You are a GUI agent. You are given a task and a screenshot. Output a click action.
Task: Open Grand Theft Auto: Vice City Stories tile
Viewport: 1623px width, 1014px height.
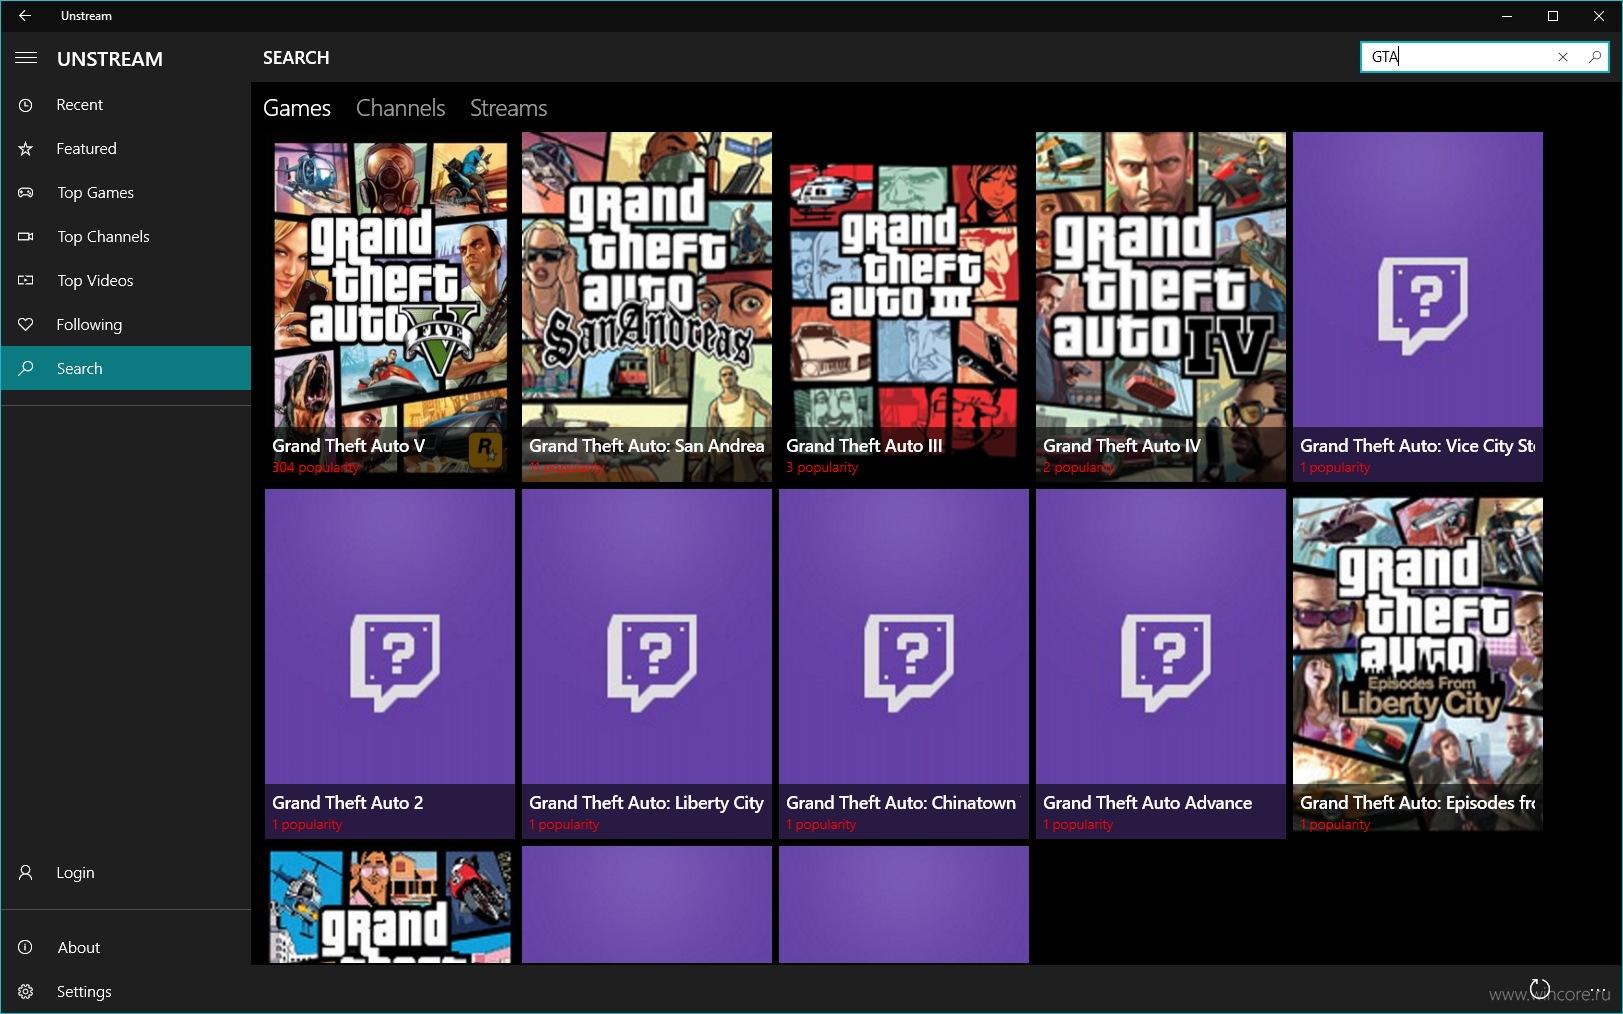point(1418,307)
